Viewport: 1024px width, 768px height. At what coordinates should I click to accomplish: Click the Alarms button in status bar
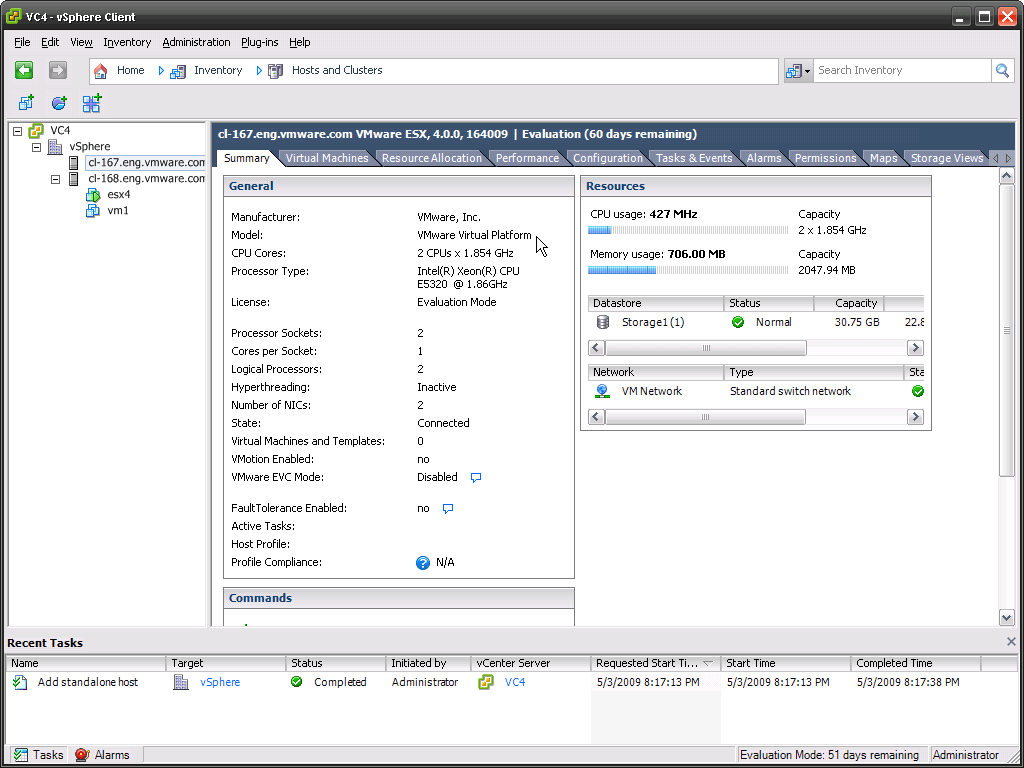[x=102, y=755]
